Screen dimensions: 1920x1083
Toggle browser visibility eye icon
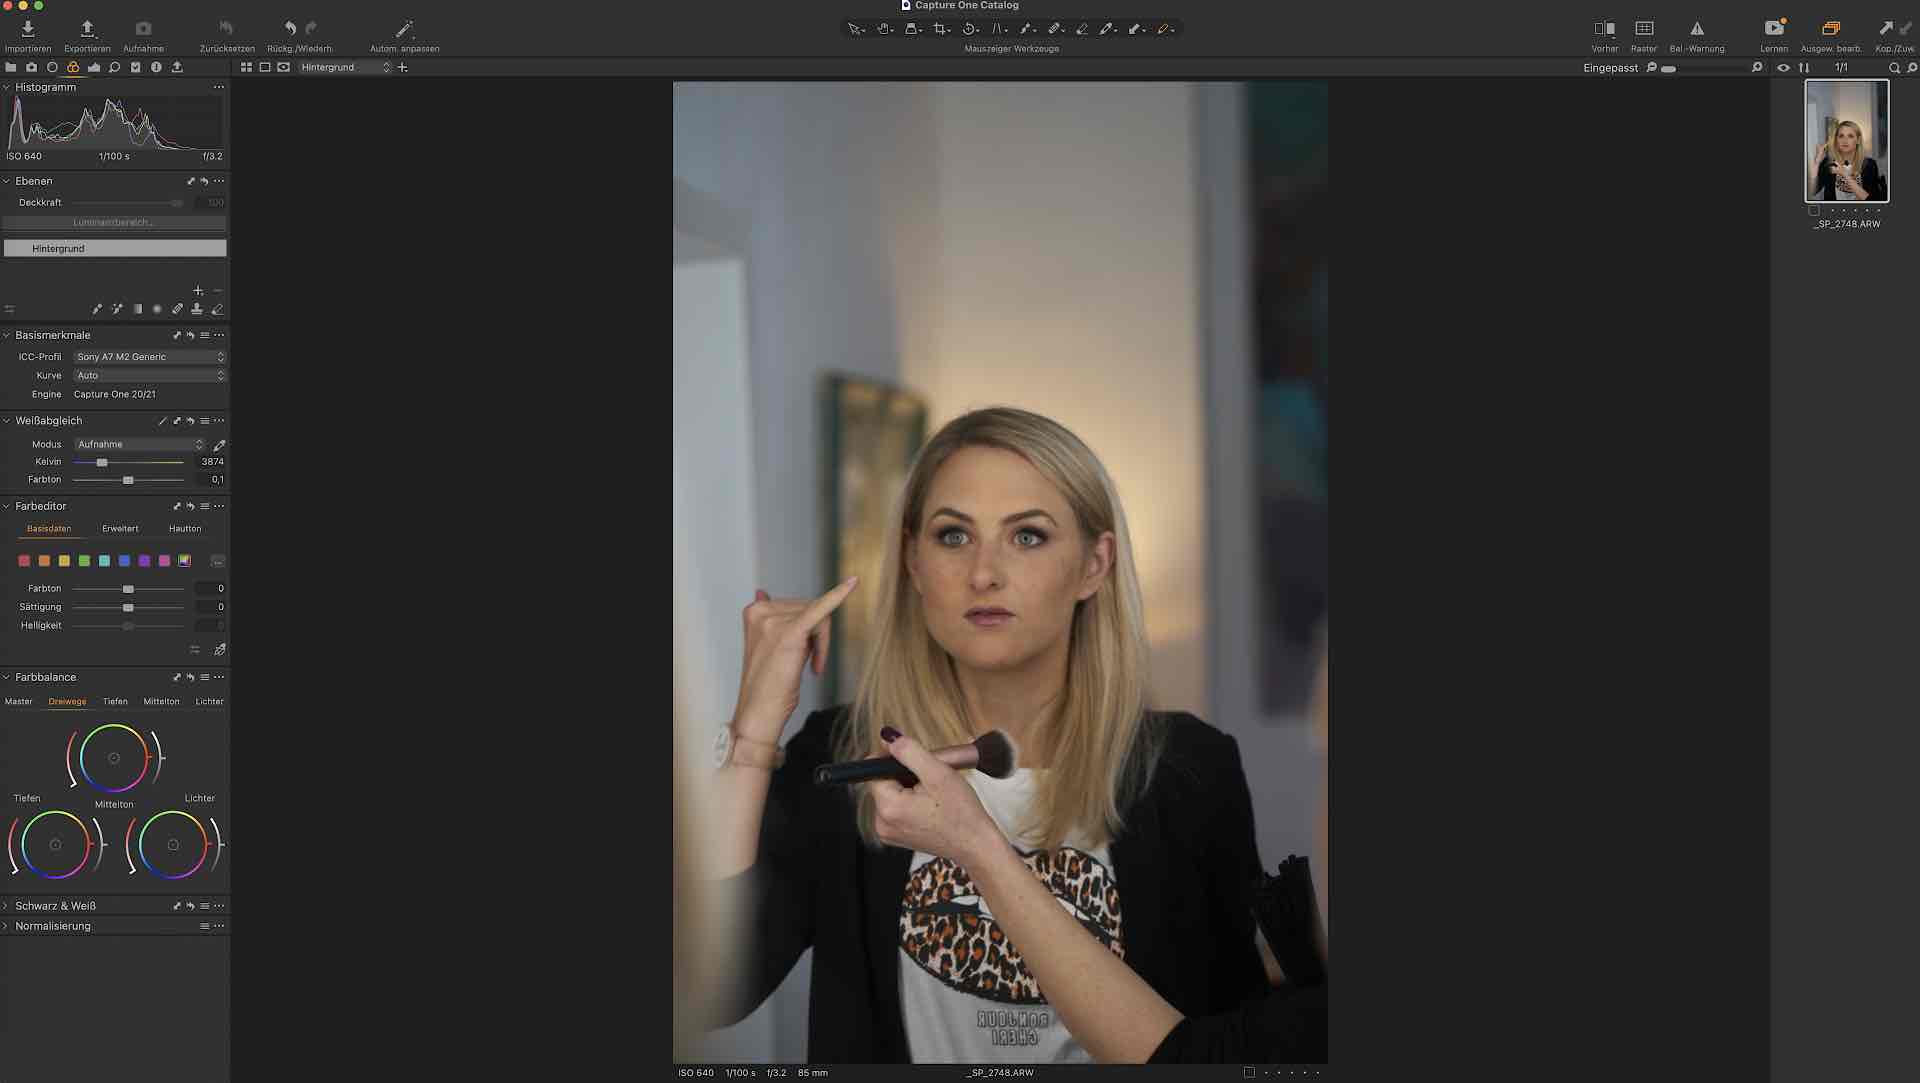pos(1783,67)
